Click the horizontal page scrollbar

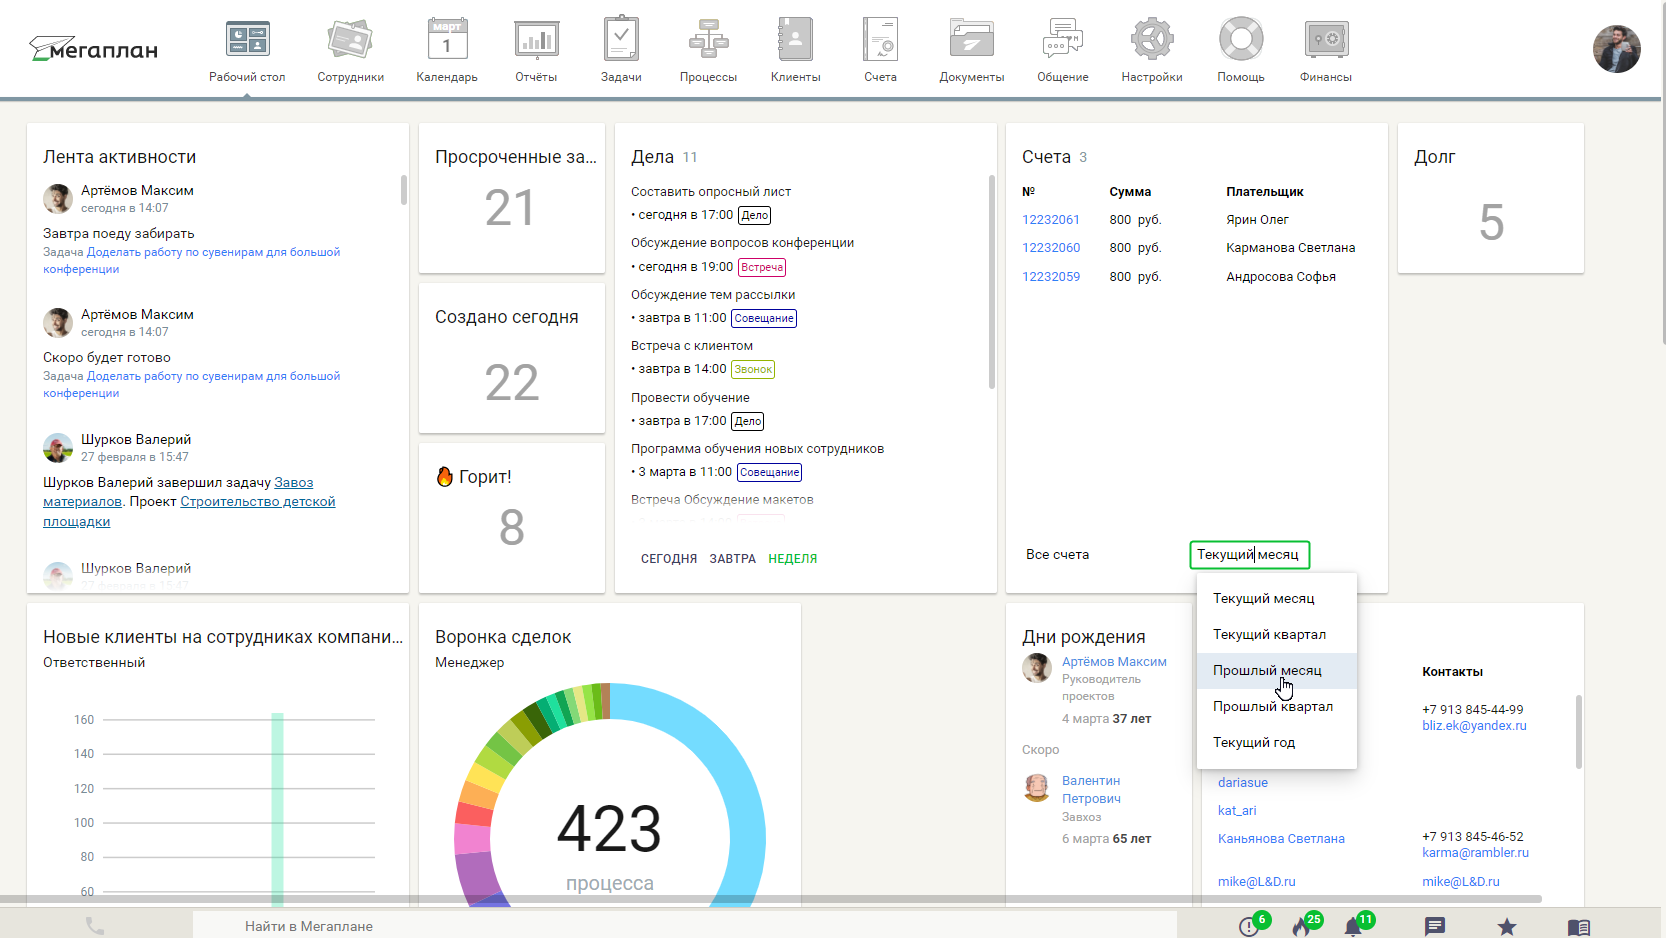coord(770,899)
